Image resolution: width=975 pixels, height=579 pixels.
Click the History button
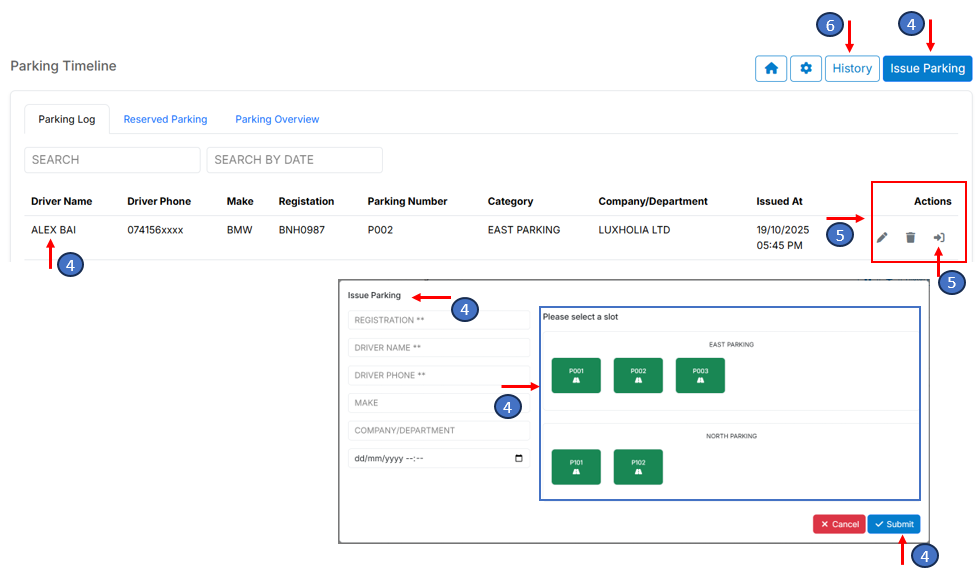(x=852, y=69)
